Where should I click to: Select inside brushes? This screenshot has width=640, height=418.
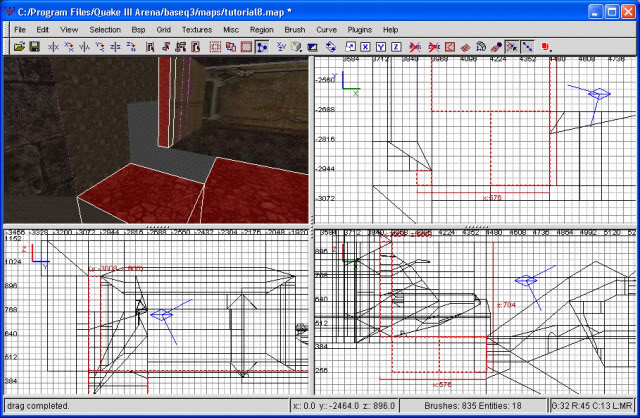coord(196,47)
